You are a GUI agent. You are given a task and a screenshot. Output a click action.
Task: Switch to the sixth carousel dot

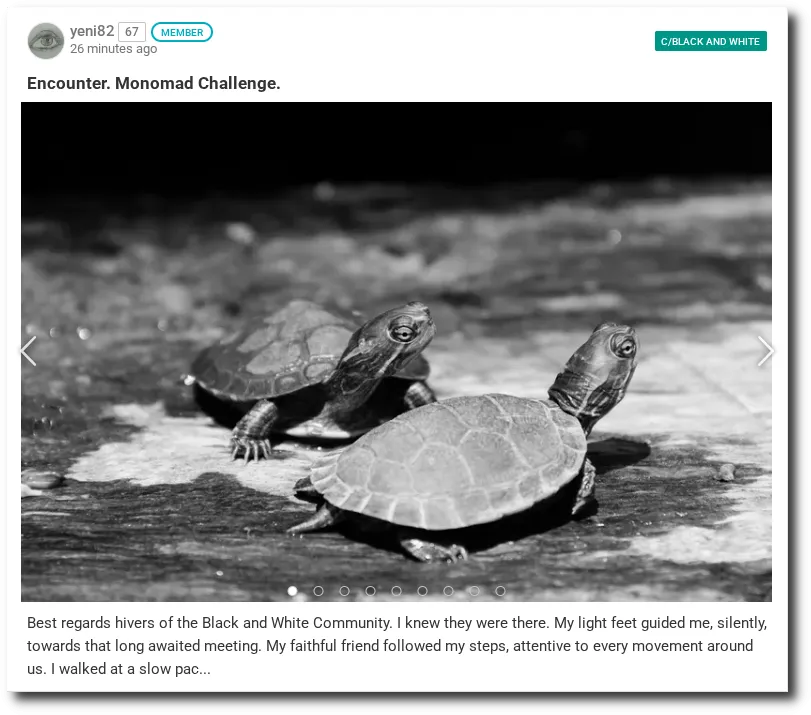tap(423, 591)
